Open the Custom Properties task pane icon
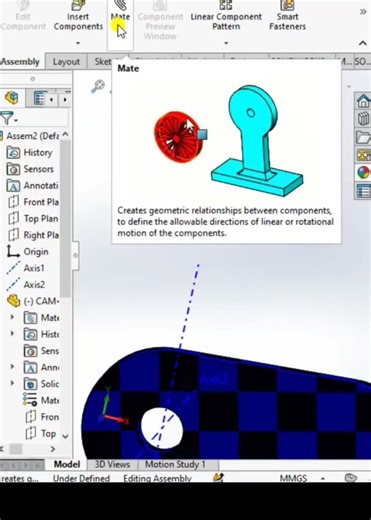Screen dimensions: 371x520 [363, 191]
